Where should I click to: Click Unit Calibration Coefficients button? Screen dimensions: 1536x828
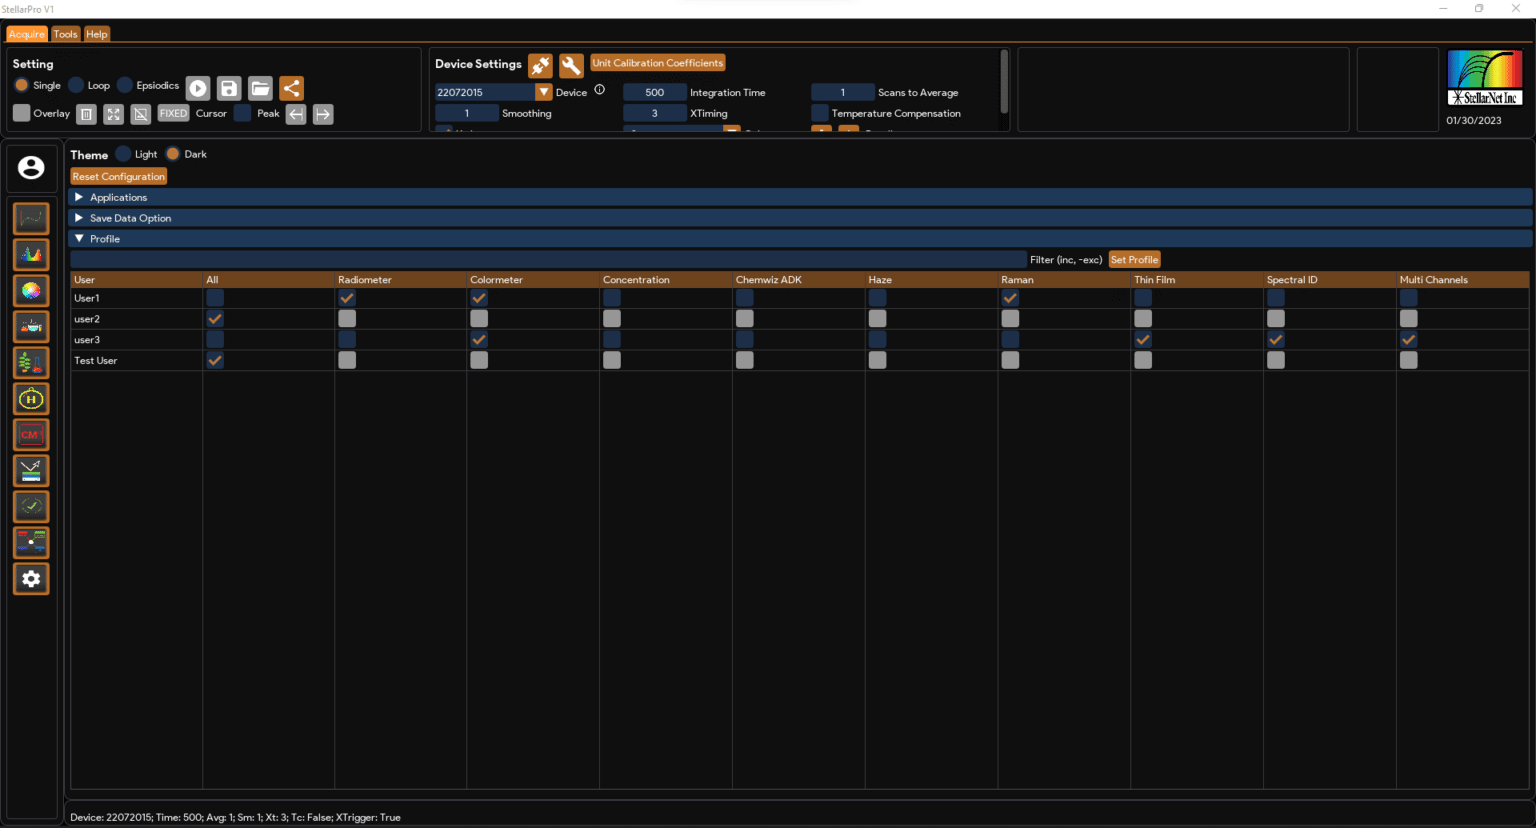point(657,63)
